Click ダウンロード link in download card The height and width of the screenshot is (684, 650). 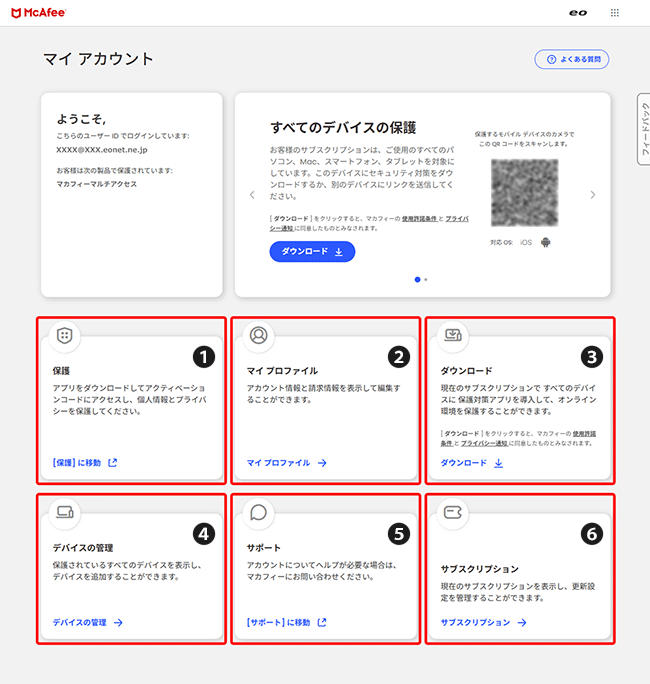click(463, 463)
